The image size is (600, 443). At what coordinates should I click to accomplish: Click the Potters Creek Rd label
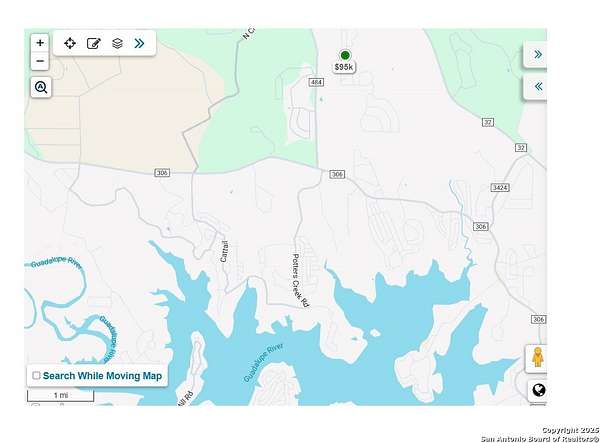(300, 280)
